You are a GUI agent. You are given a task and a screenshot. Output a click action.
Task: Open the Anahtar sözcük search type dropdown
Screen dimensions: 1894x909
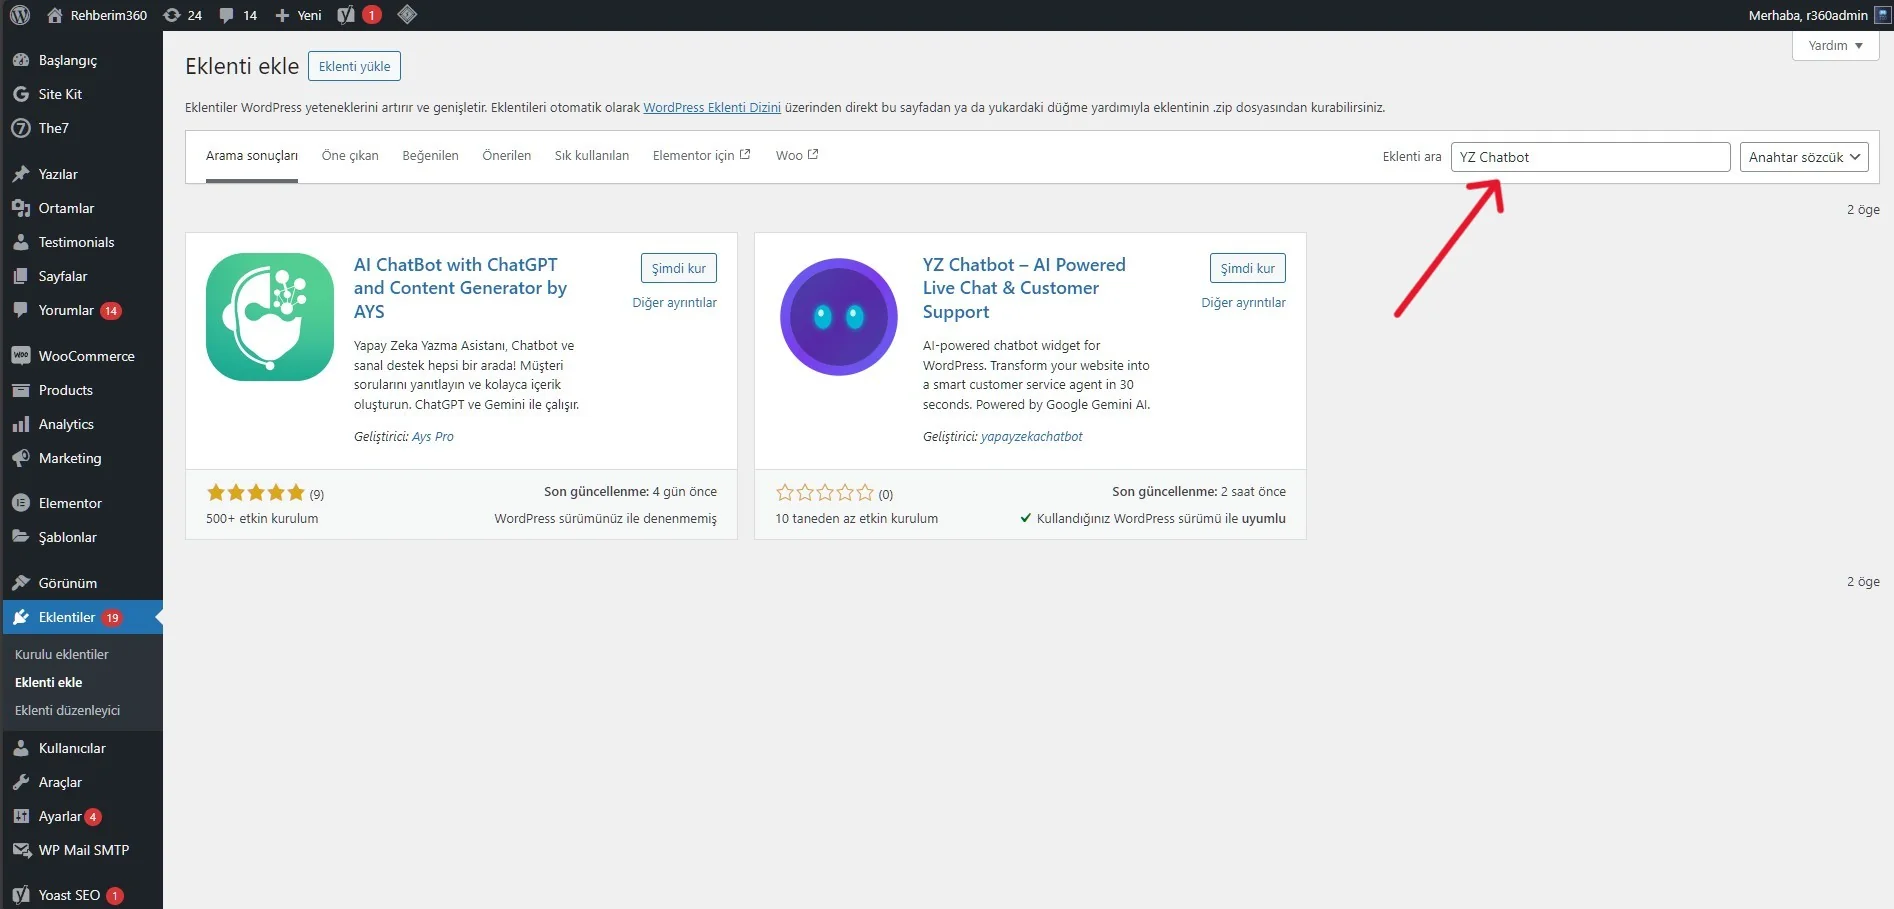1803,157
